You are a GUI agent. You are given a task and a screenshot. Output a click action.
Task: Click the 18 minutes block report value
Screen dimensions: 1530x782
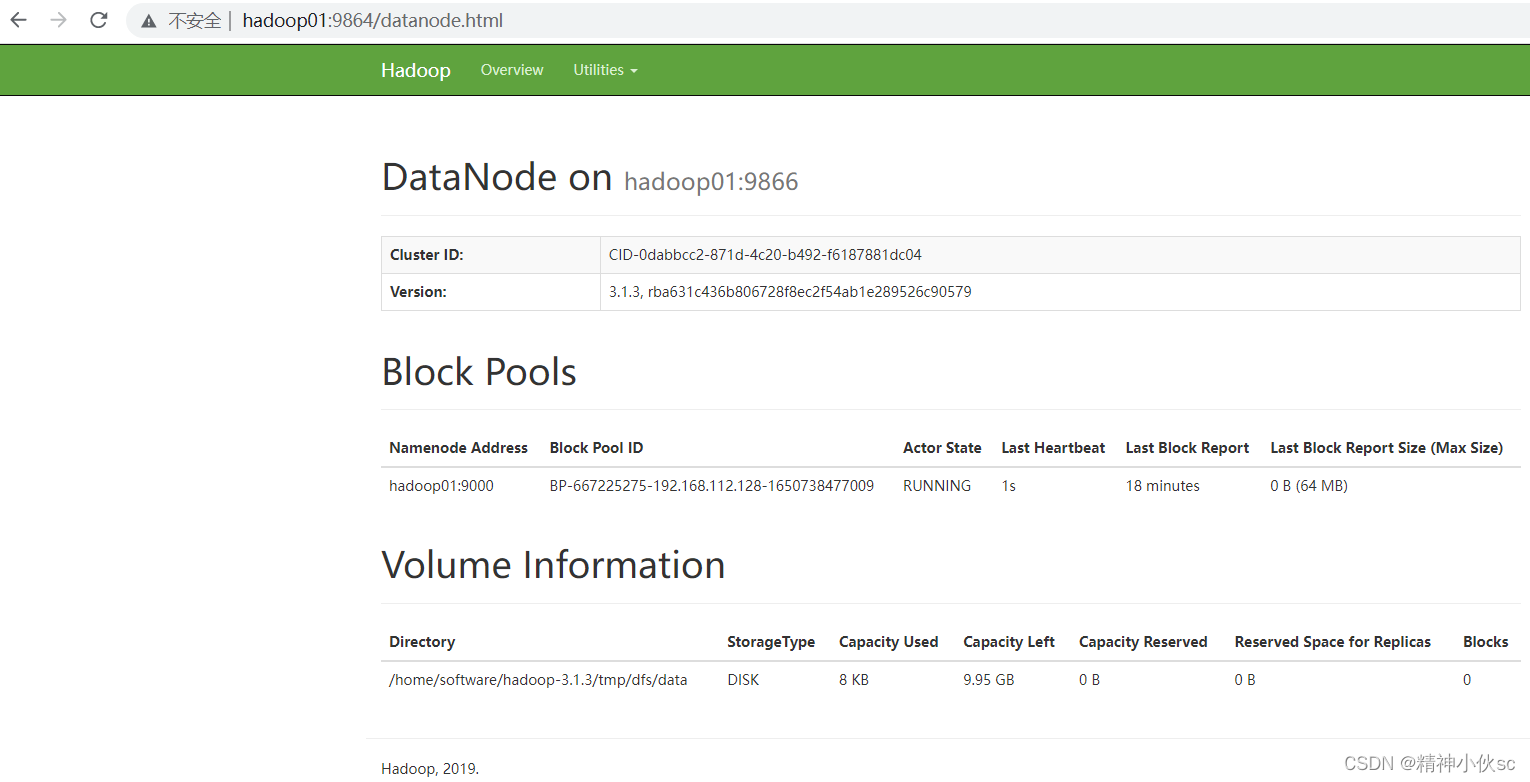click(x=1163, y=486)
